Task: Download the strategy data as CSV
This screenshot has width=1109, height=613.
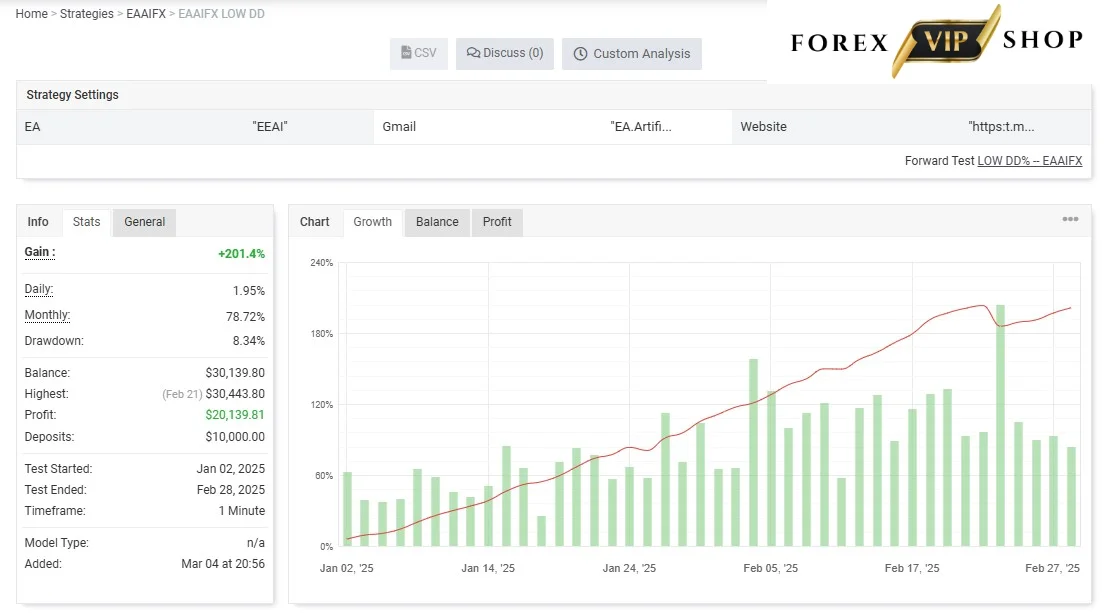Action: click(419, 53)
